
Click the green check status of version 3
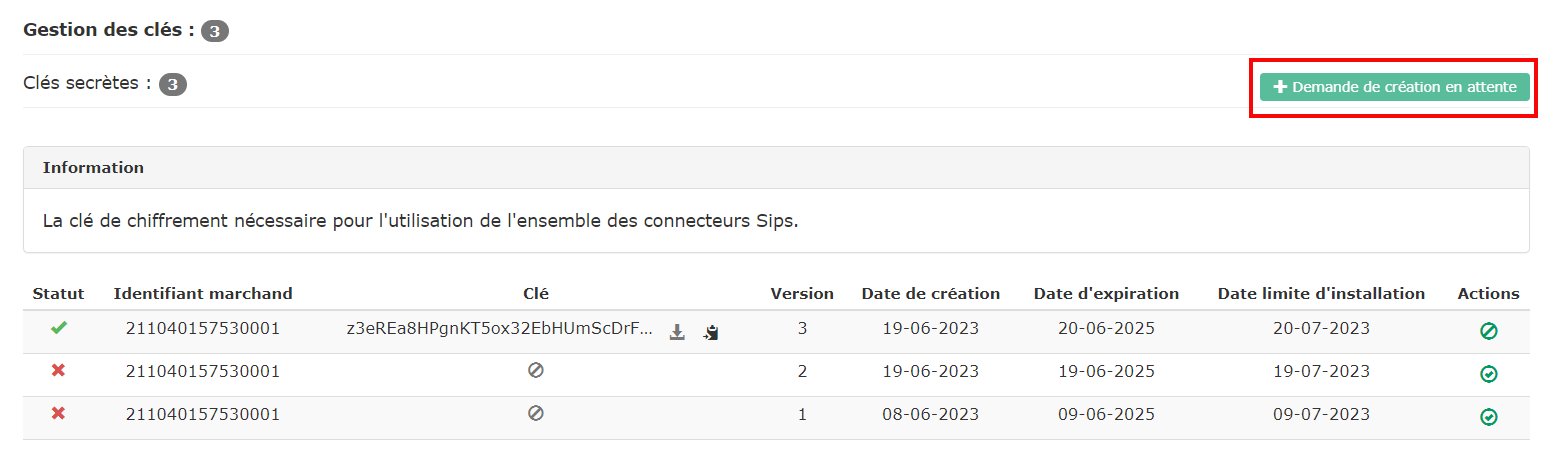(x=58, y=328)
